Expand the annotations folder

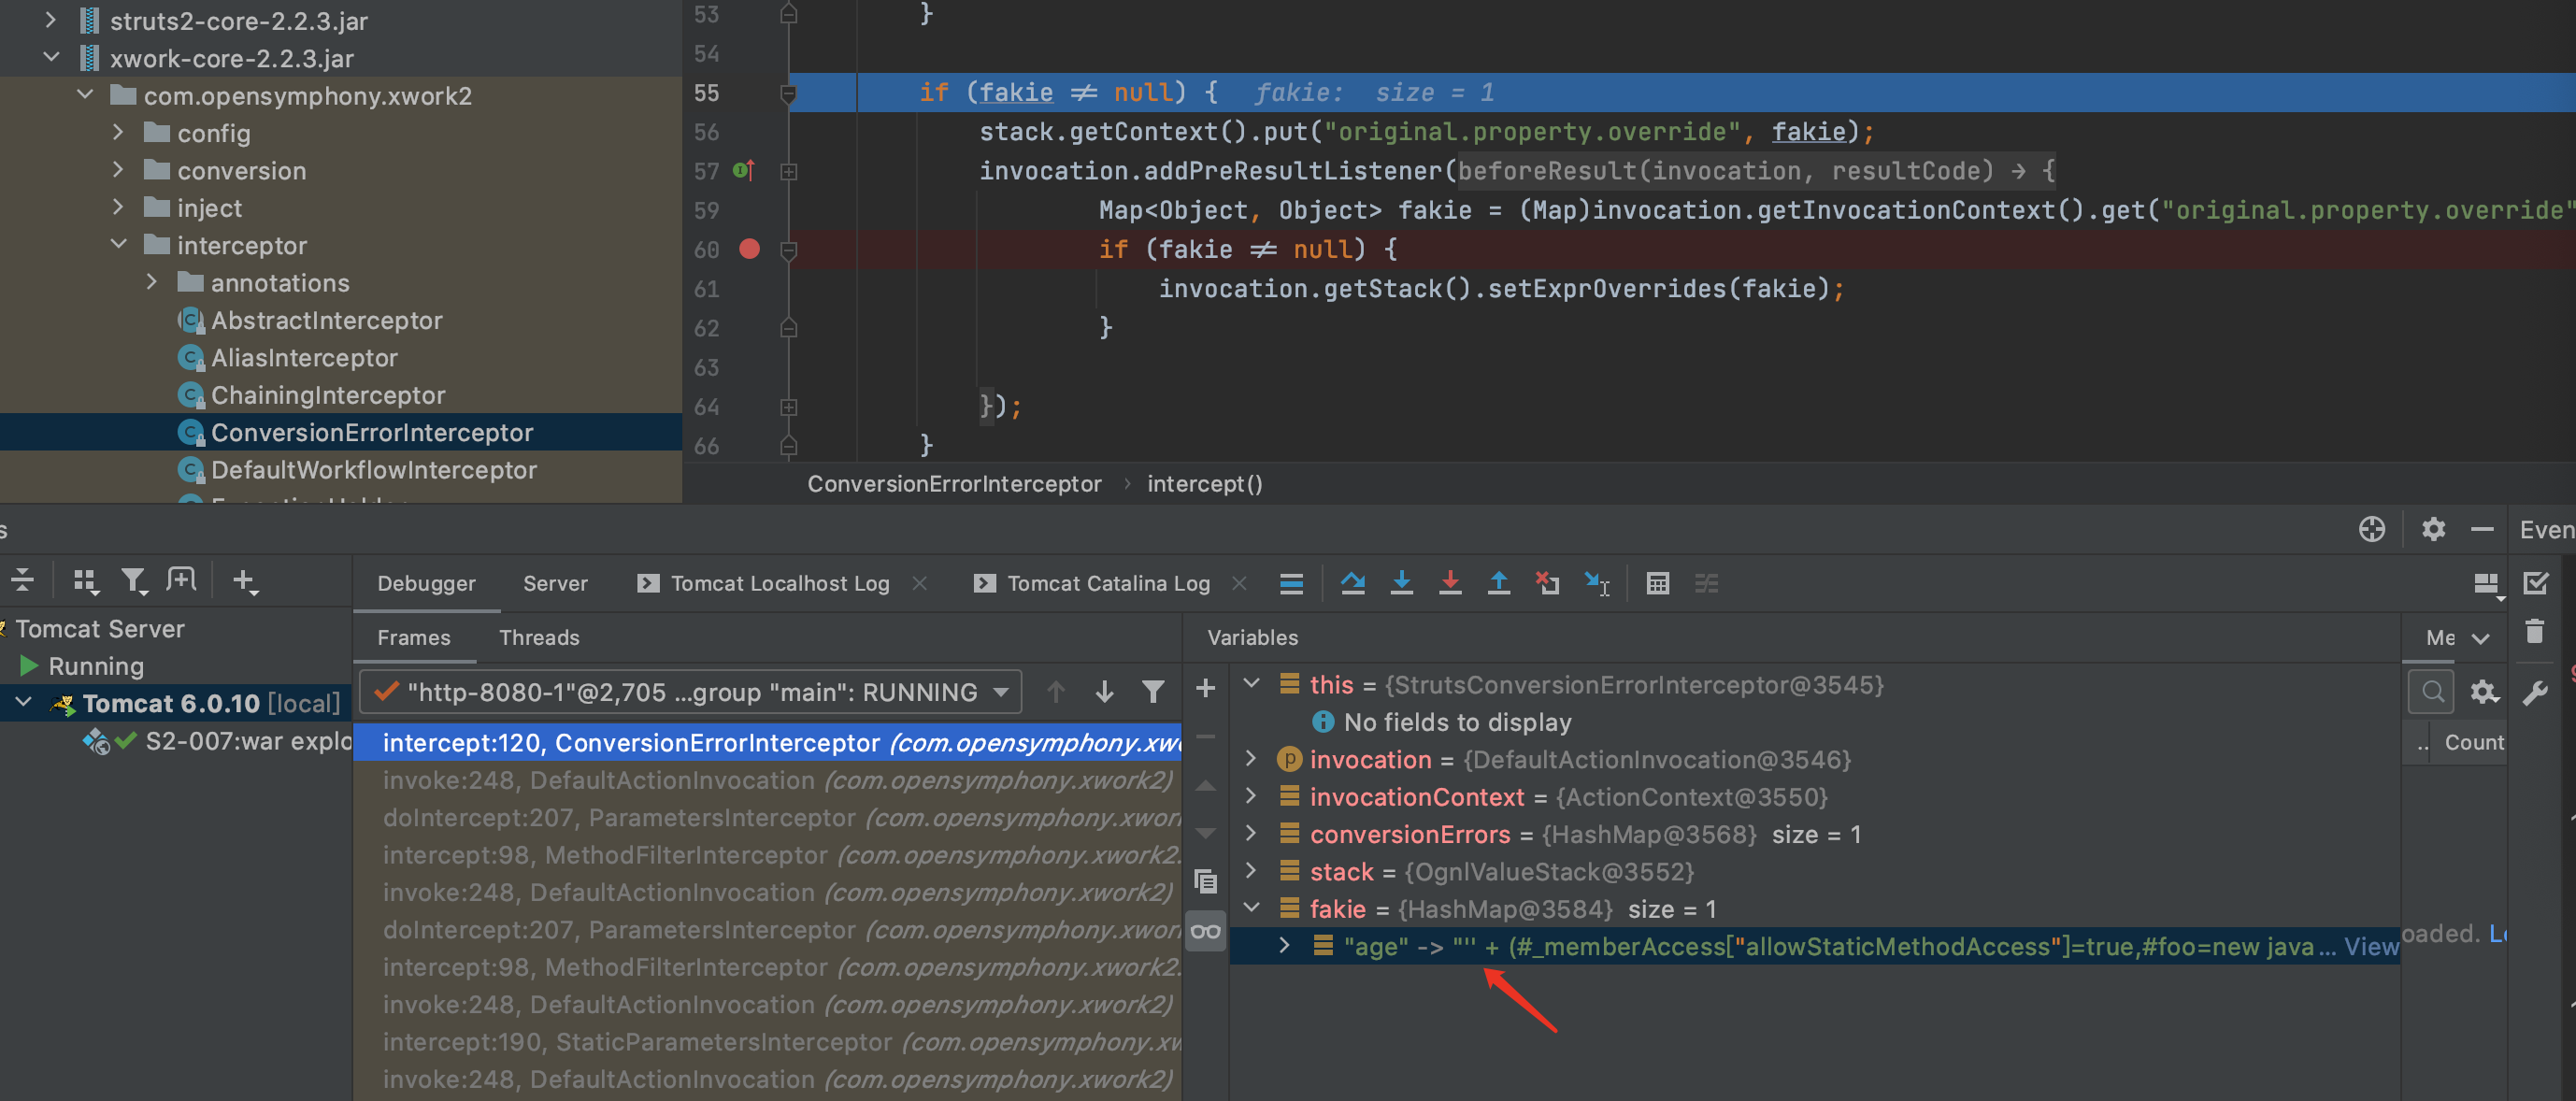point(151,282)
